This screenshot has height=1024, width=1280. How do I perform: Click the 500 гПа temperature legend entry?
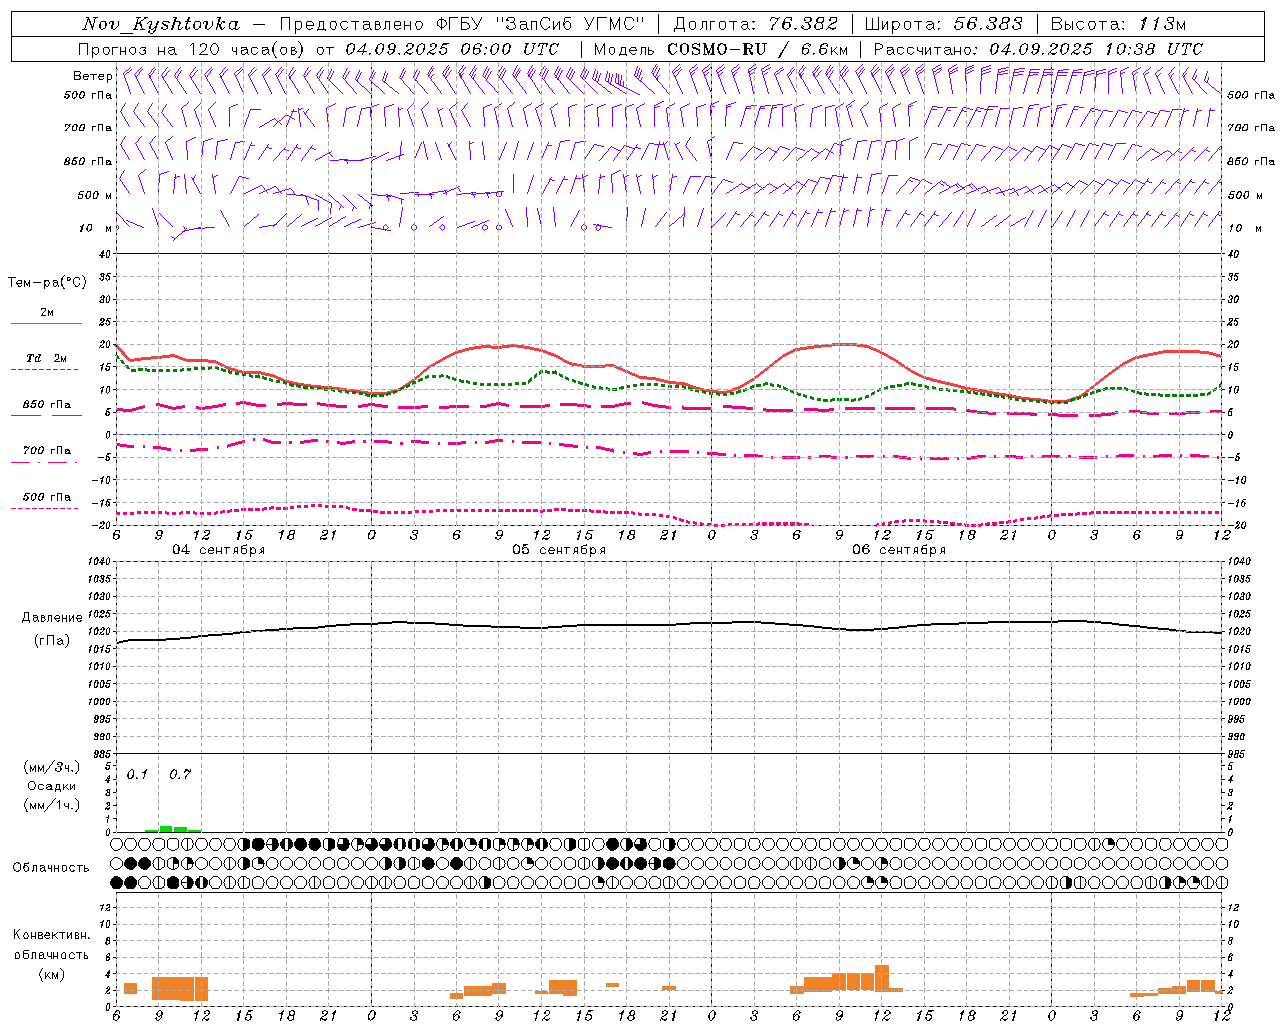pos(46,498)
